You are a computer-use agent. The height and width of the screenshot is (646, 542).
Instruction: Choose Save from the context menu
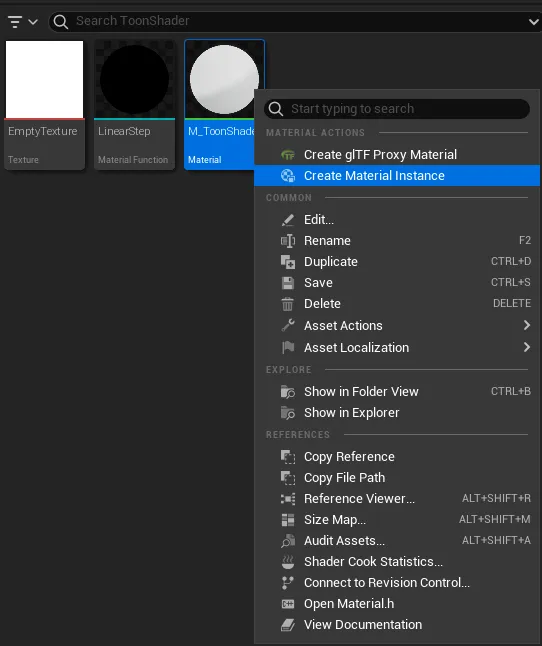pos(397,283)
